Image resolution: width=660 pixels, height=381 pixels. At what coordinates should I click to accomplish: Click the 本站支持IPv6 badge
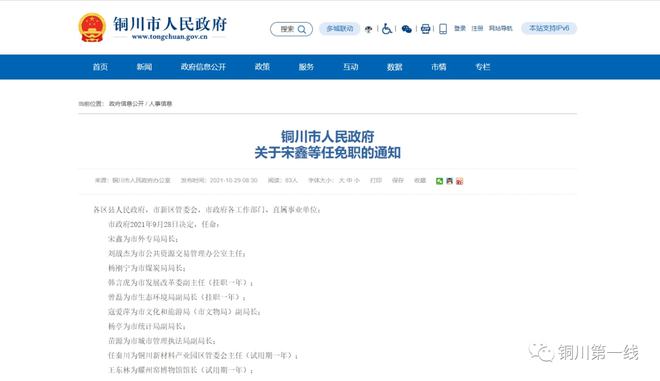tap(549, 28)
